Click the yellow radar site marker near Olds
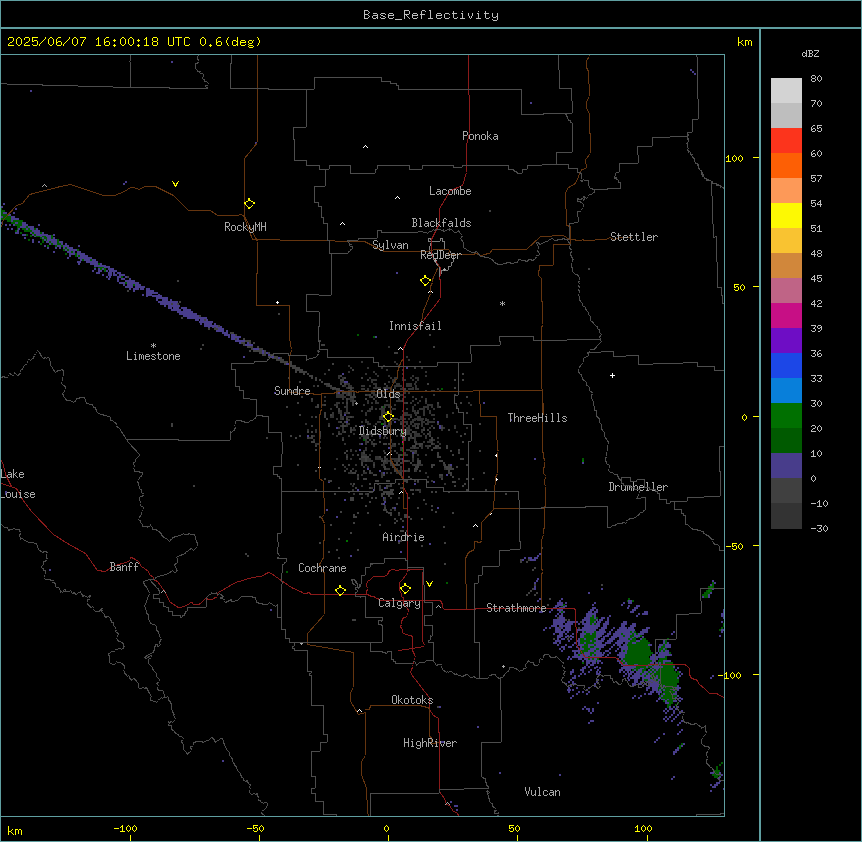Screen dimensions: 862x842 point(388,417)
